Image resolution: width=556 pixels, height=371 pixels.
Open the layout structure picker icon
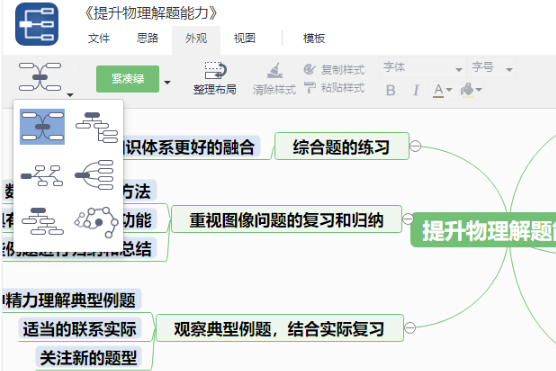[40, 77]
